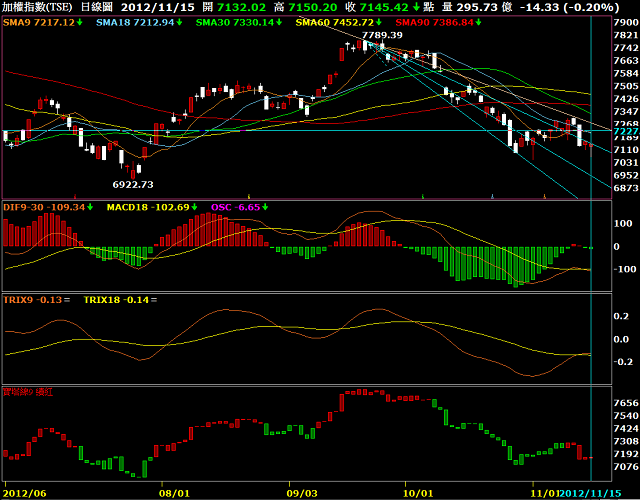Screen dimensions: 640x500
Task: Select the MACD18 -102.69 indicator label
Action: pos(148,207)
